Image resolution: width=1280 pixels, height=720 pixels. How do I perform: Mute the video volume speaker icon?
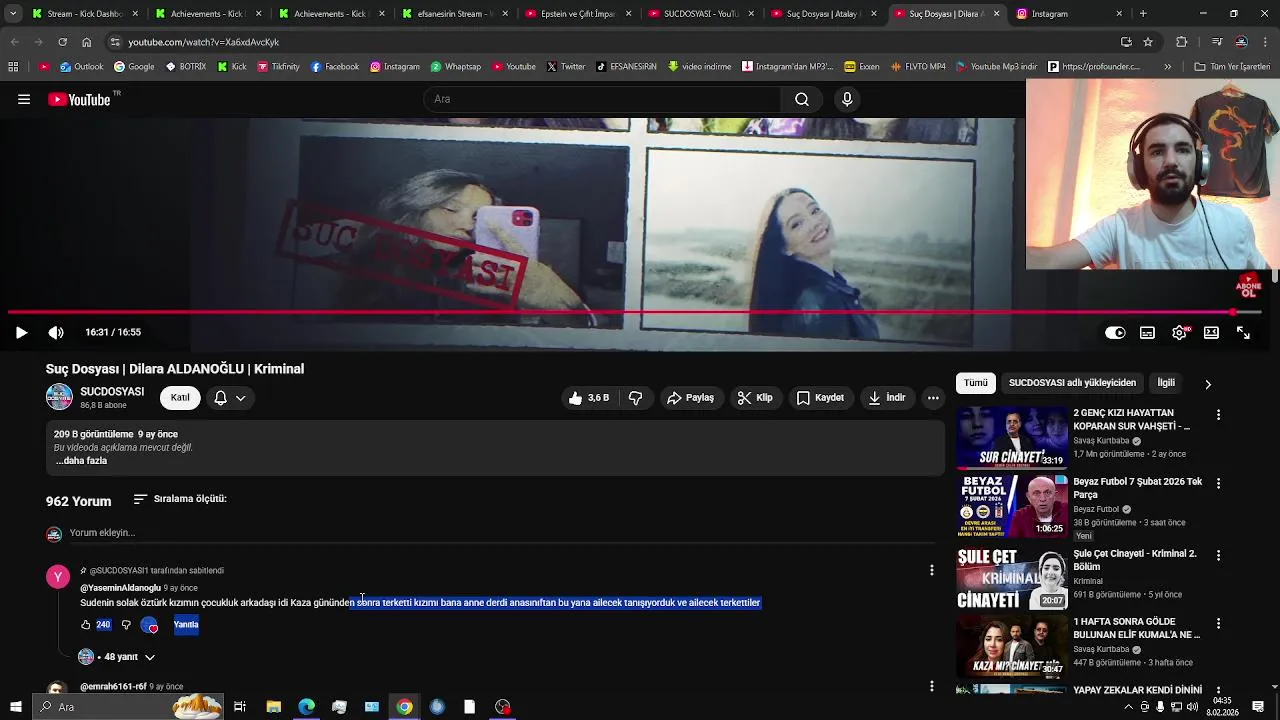(x=56, y=333)
